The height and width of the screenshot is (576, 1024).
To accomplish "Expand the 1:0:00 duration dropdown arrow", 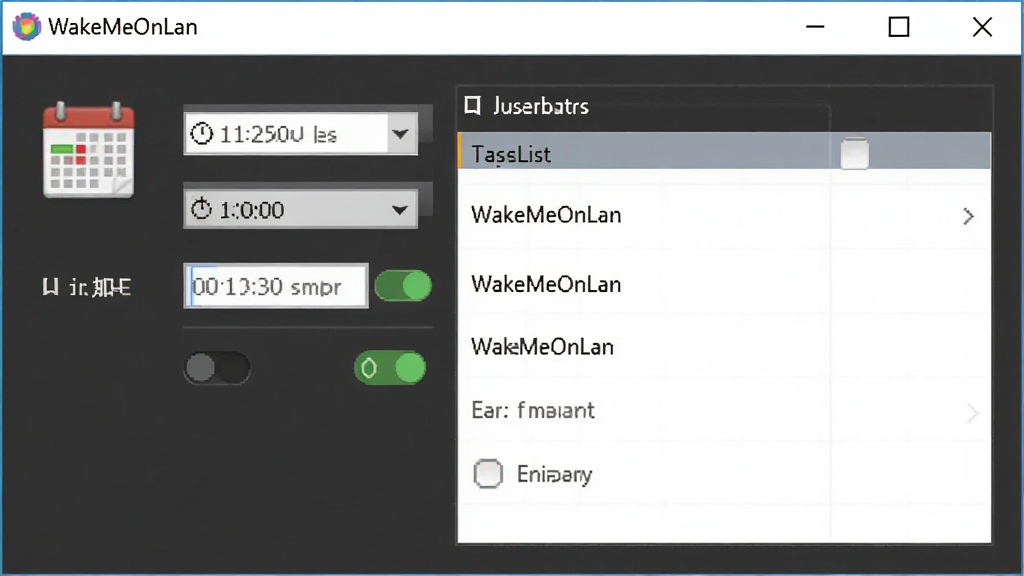I will (x=400, y=210).
